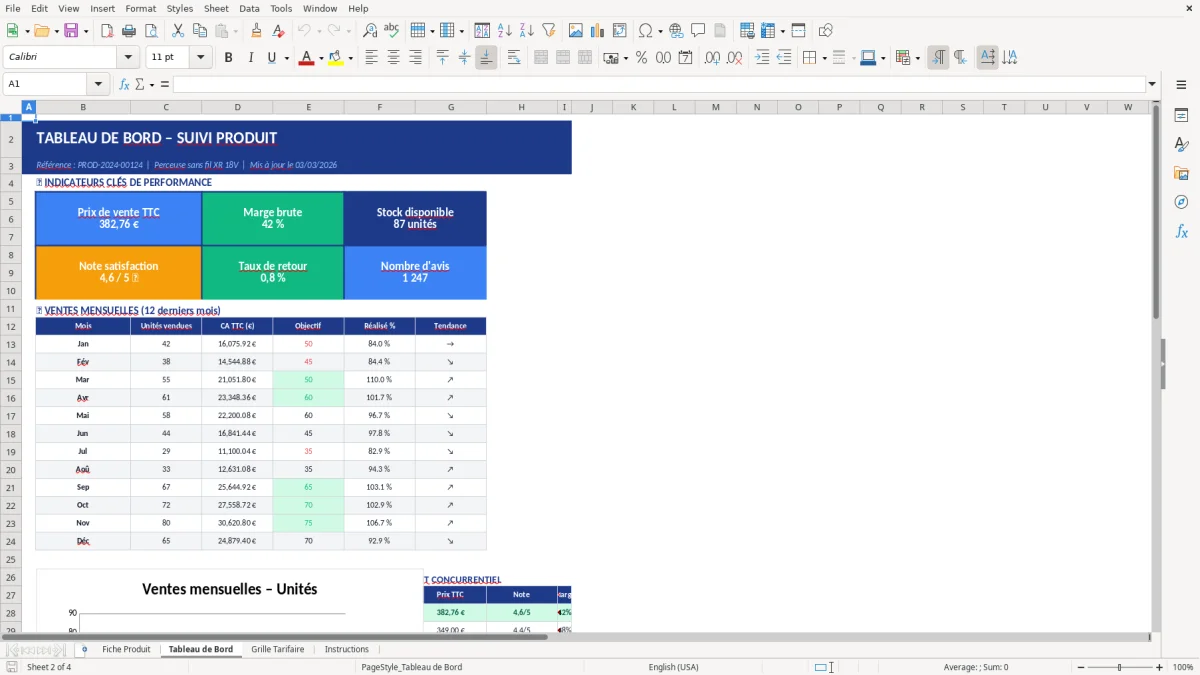Open the Function Wizard

coord(123,84)
